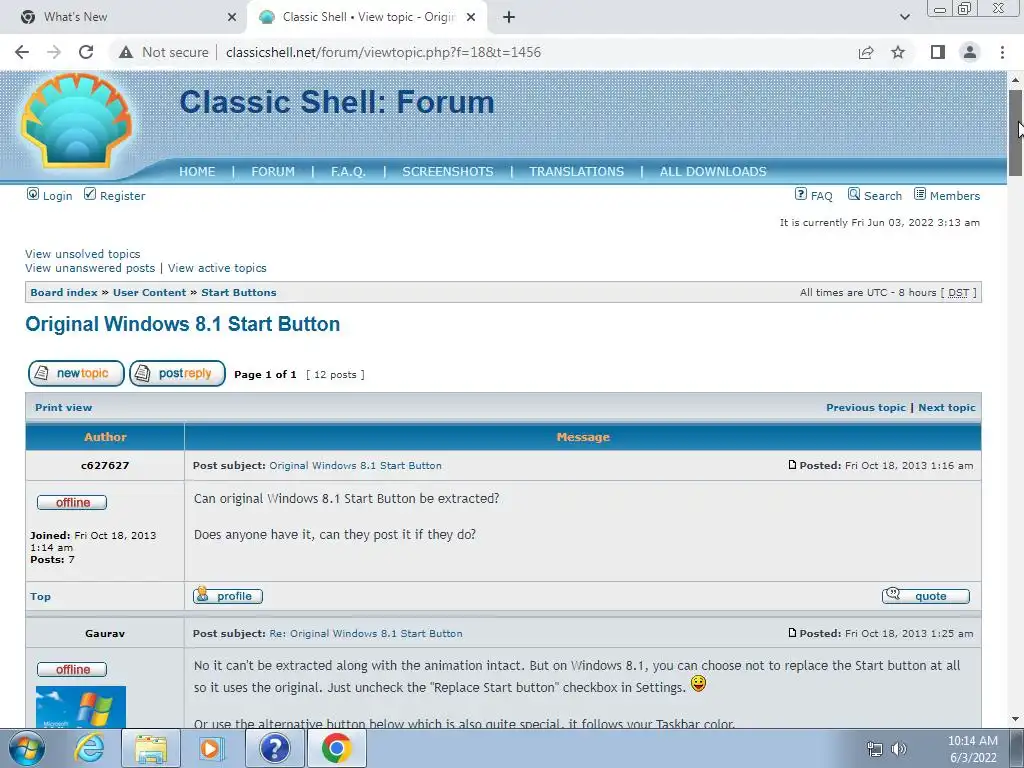This screenshot has width=1024, height=768.
Task: Click the Not secure warning icon
Action: tap(125, 52)
